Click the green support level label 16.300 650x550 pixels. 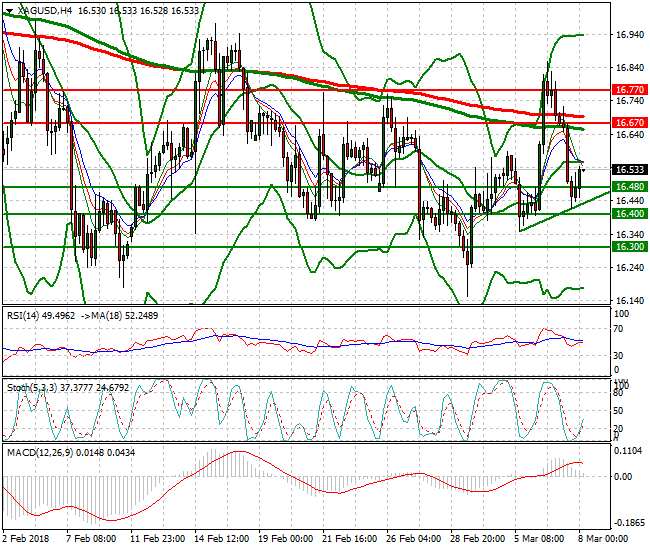[630, 247]
